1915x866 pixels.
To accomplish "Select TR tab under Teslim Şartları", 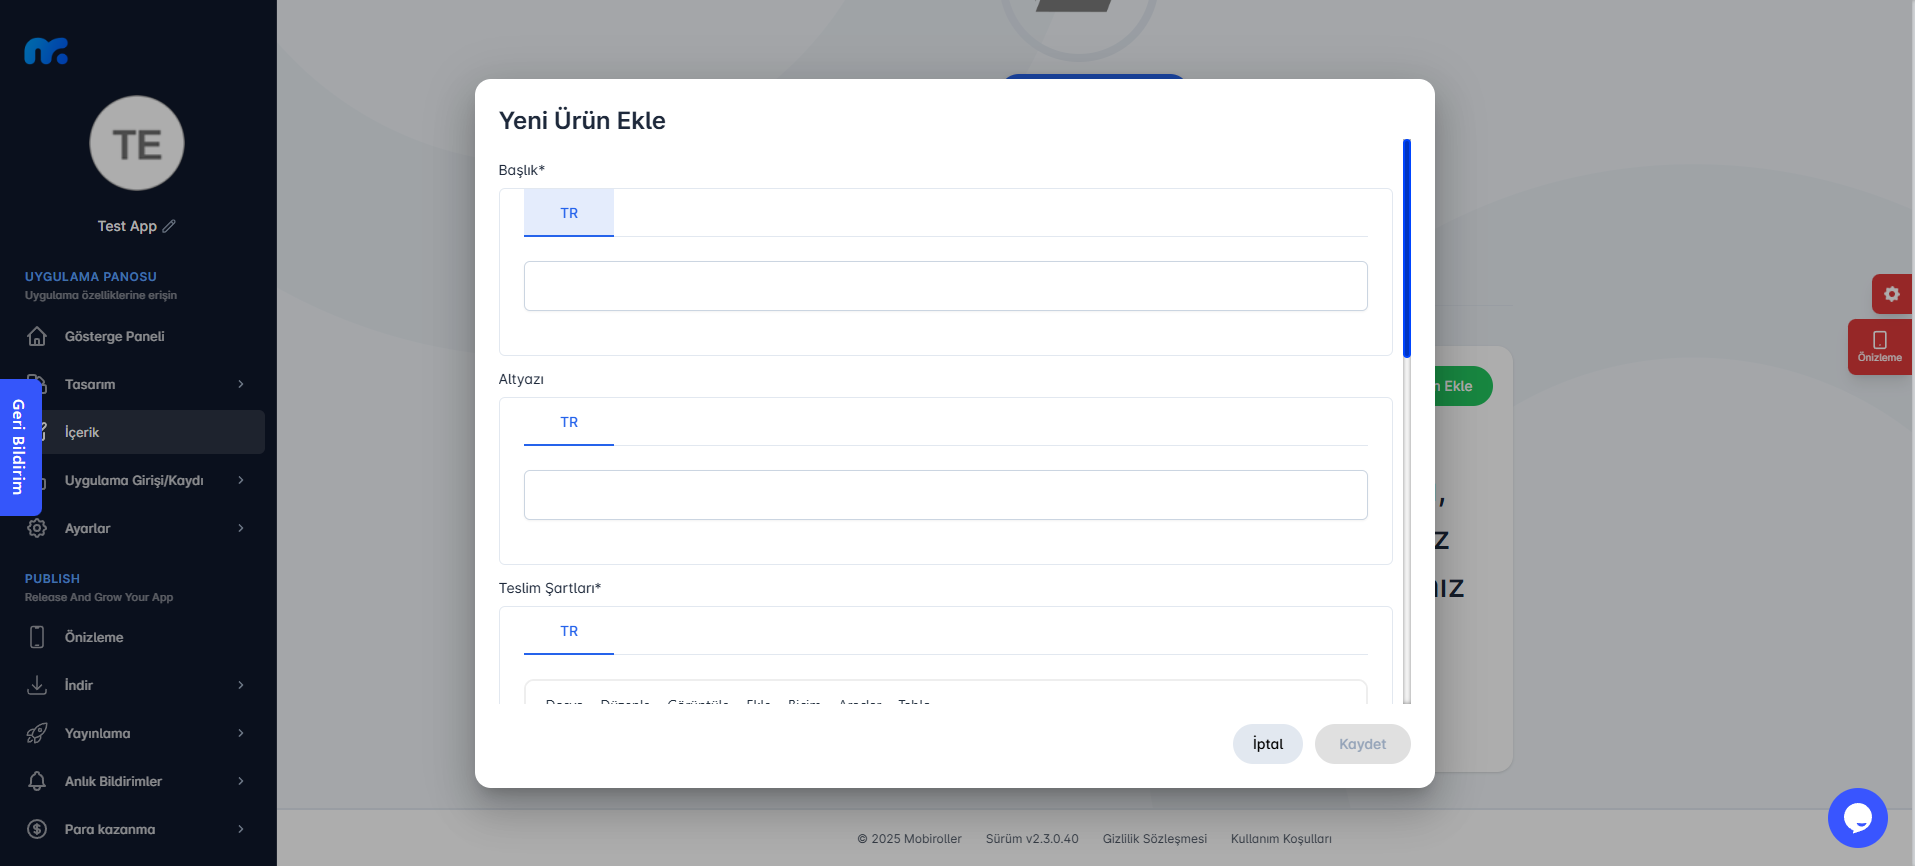I will pos(569,631).
